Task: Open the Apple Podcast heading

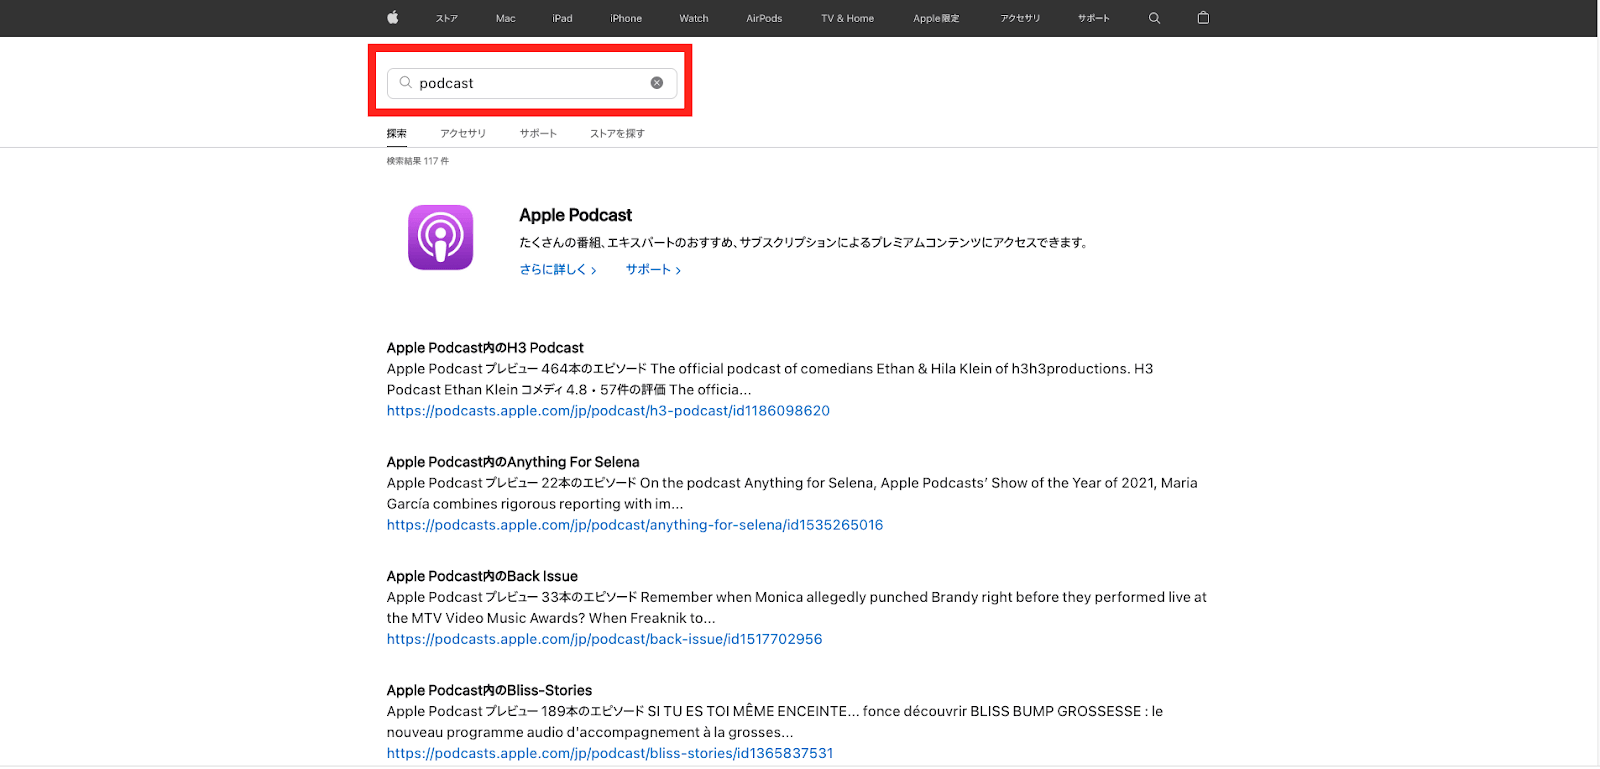Action: coord(576,215)
